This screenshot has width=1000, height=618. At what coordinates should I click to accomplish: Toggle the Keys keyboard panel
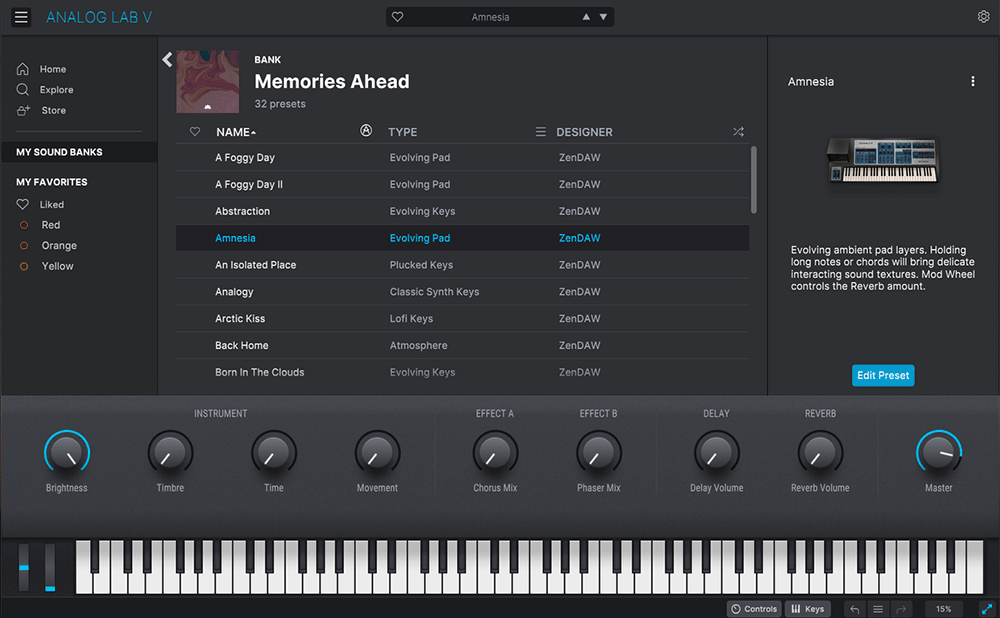[808, 609]
